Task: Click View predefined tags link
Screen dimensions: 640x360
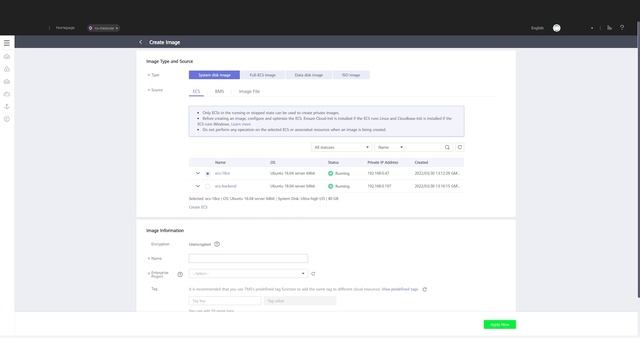Action: point(400,289)
